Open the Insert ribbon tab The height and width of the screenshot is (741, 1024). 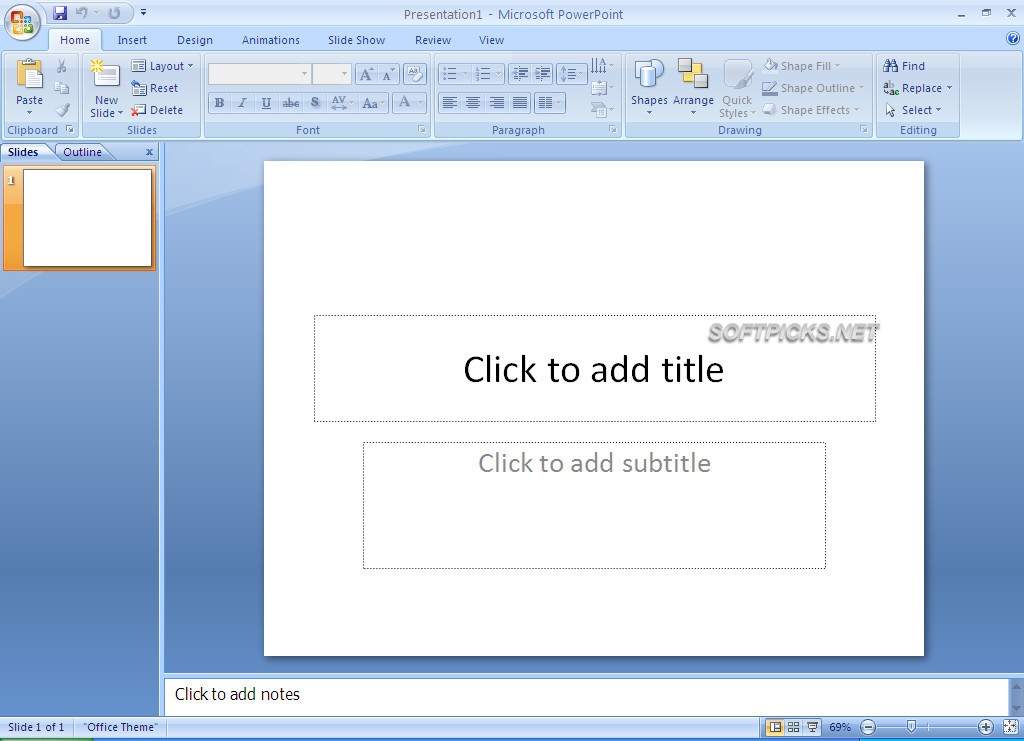click(x=132, y=40)
